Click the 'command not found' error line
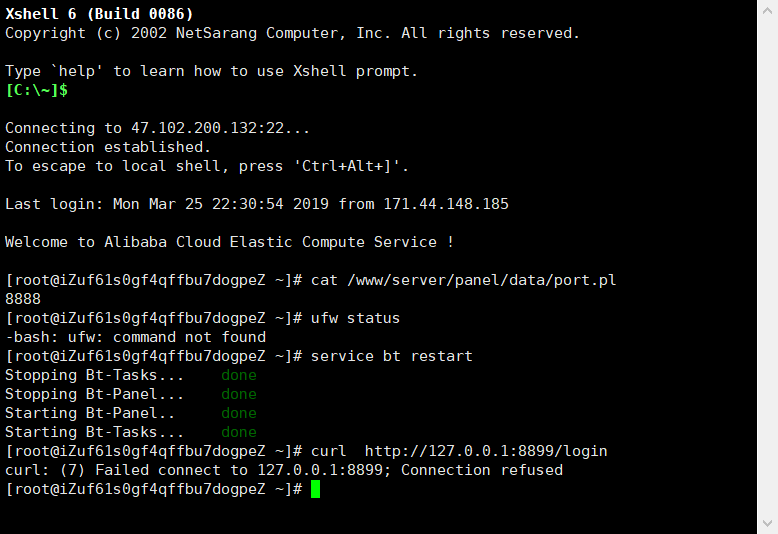The height and width of the screenshot is (534, 778). (135, 337)
